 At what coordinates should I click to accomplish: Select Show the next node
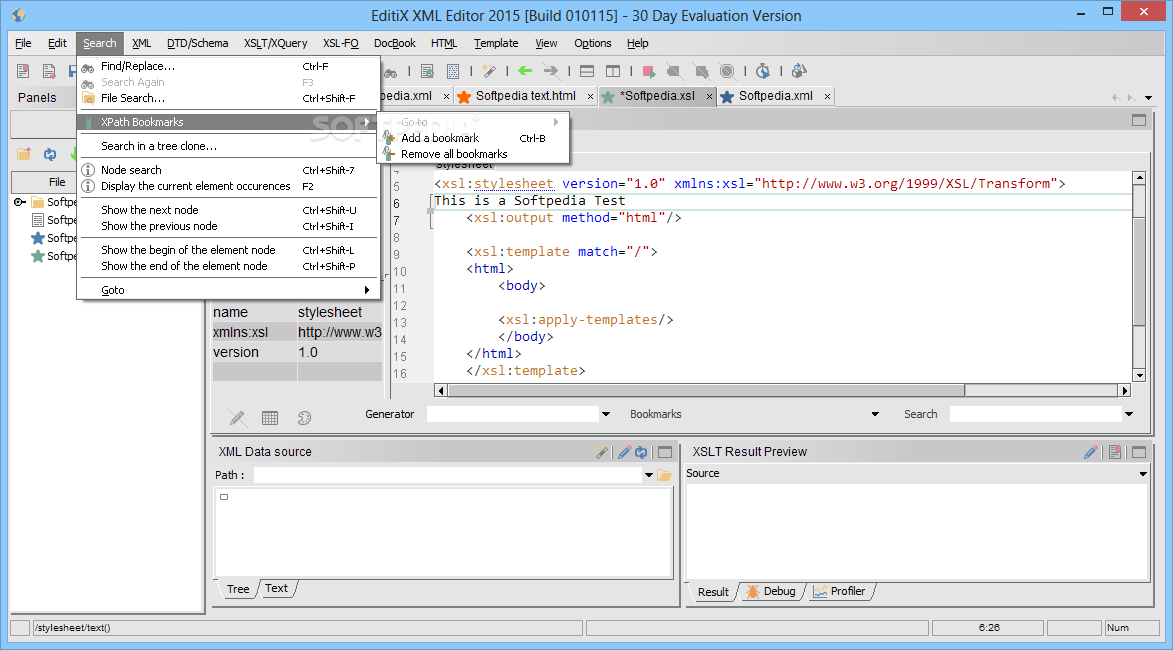[x=229, y=210]
